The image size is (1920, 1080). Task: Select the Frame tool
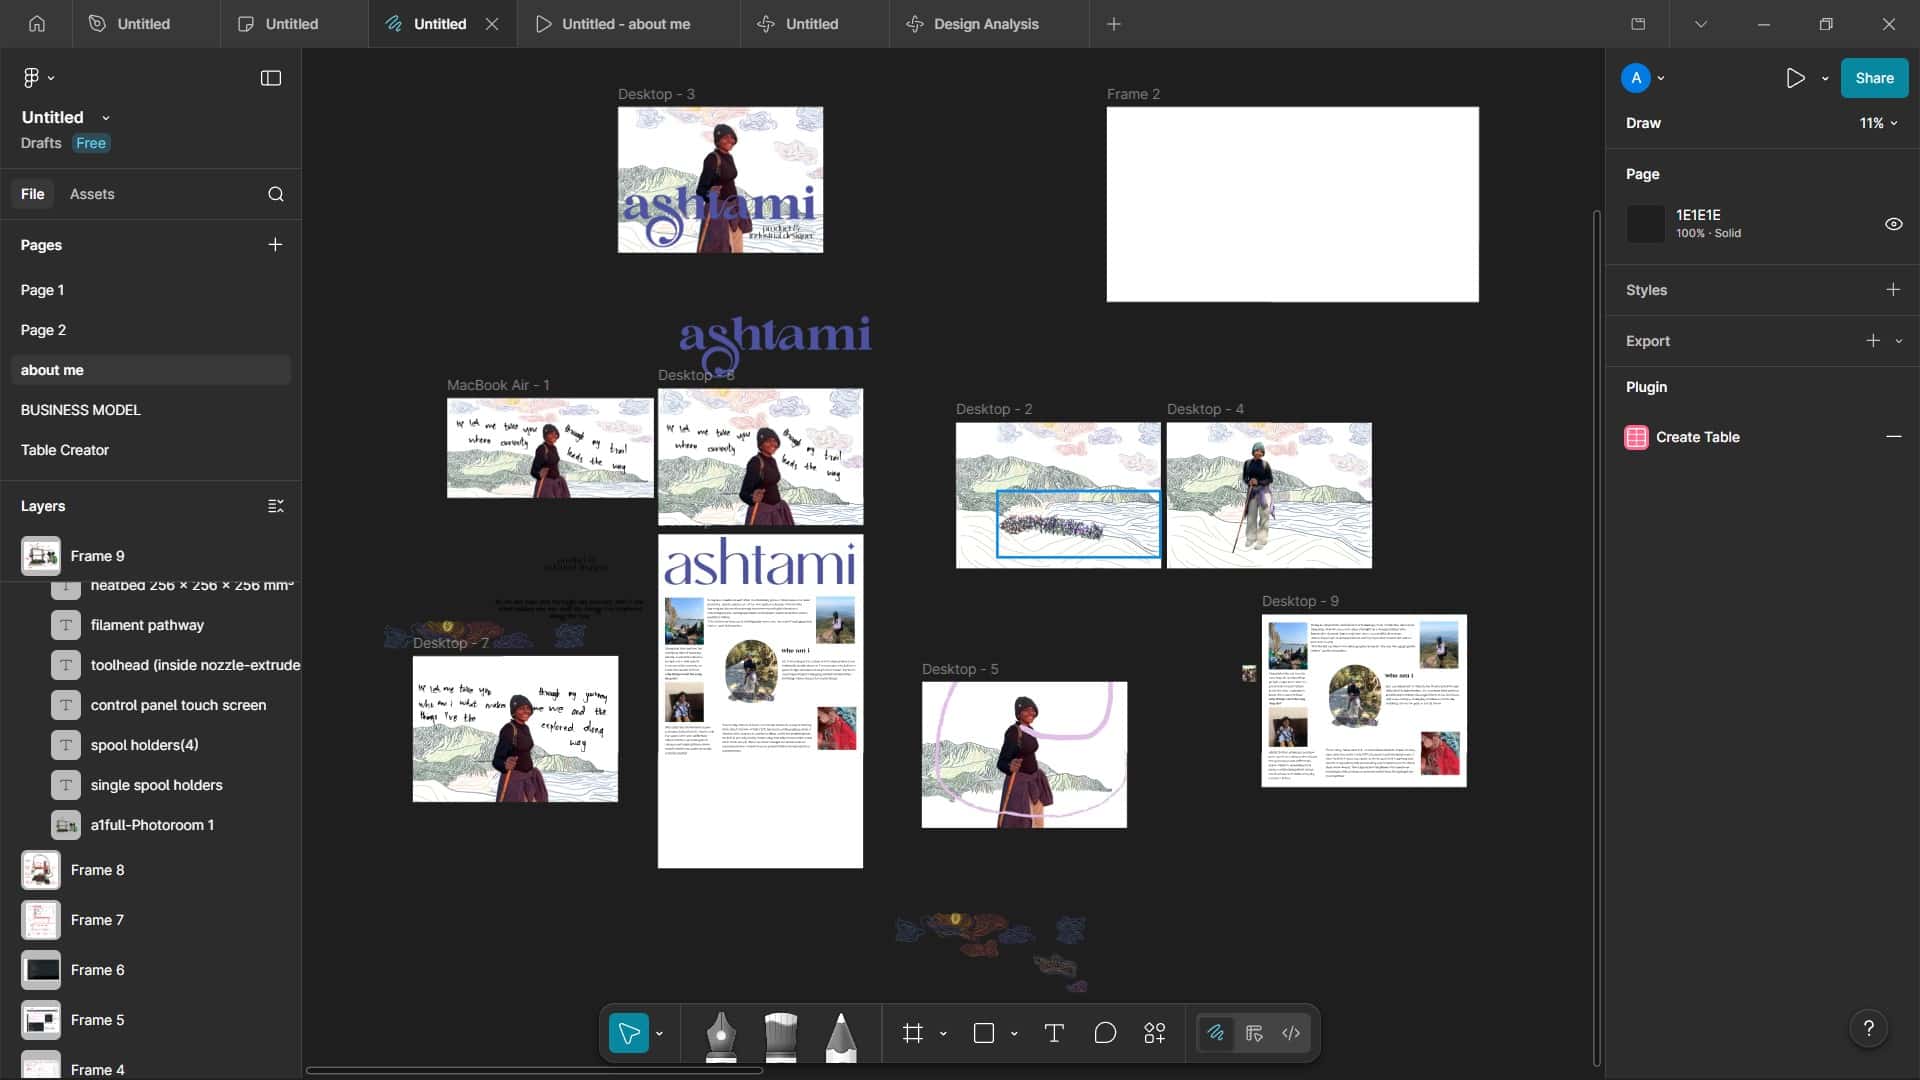coord(912,1034)
